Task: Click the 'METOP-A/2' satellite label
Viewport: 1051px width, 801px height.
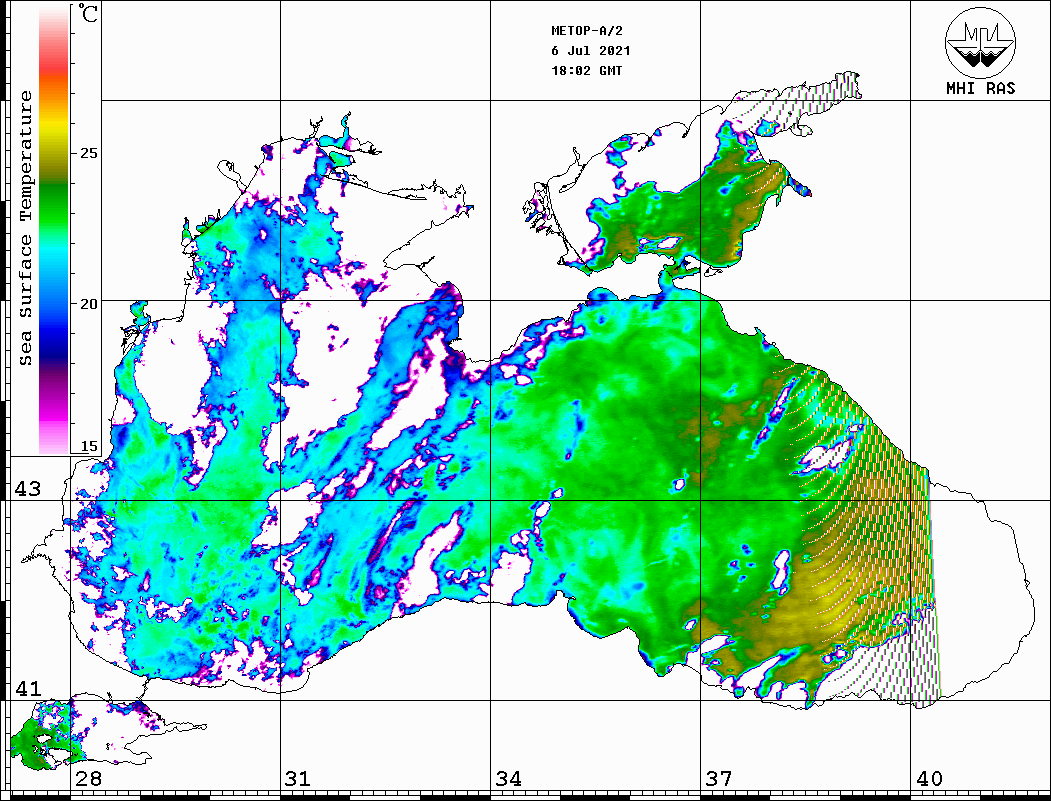Action: point(586,31)
